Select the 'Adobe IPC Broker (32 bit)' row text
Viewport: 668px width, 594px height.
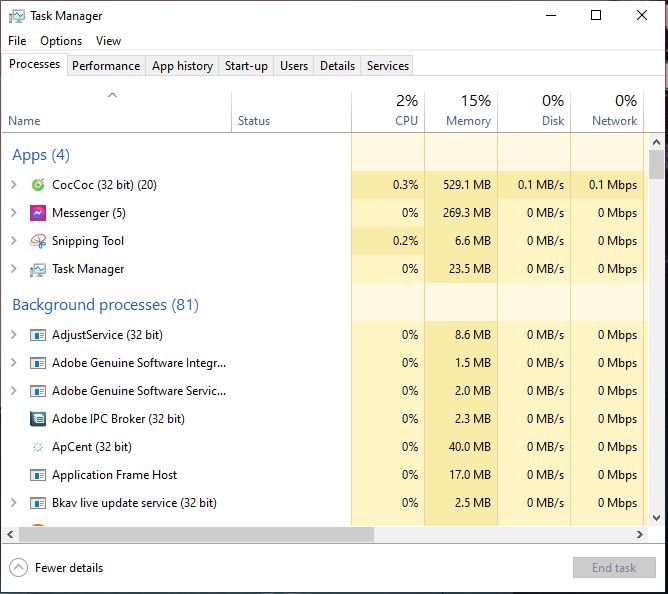(x=118, y=419)
